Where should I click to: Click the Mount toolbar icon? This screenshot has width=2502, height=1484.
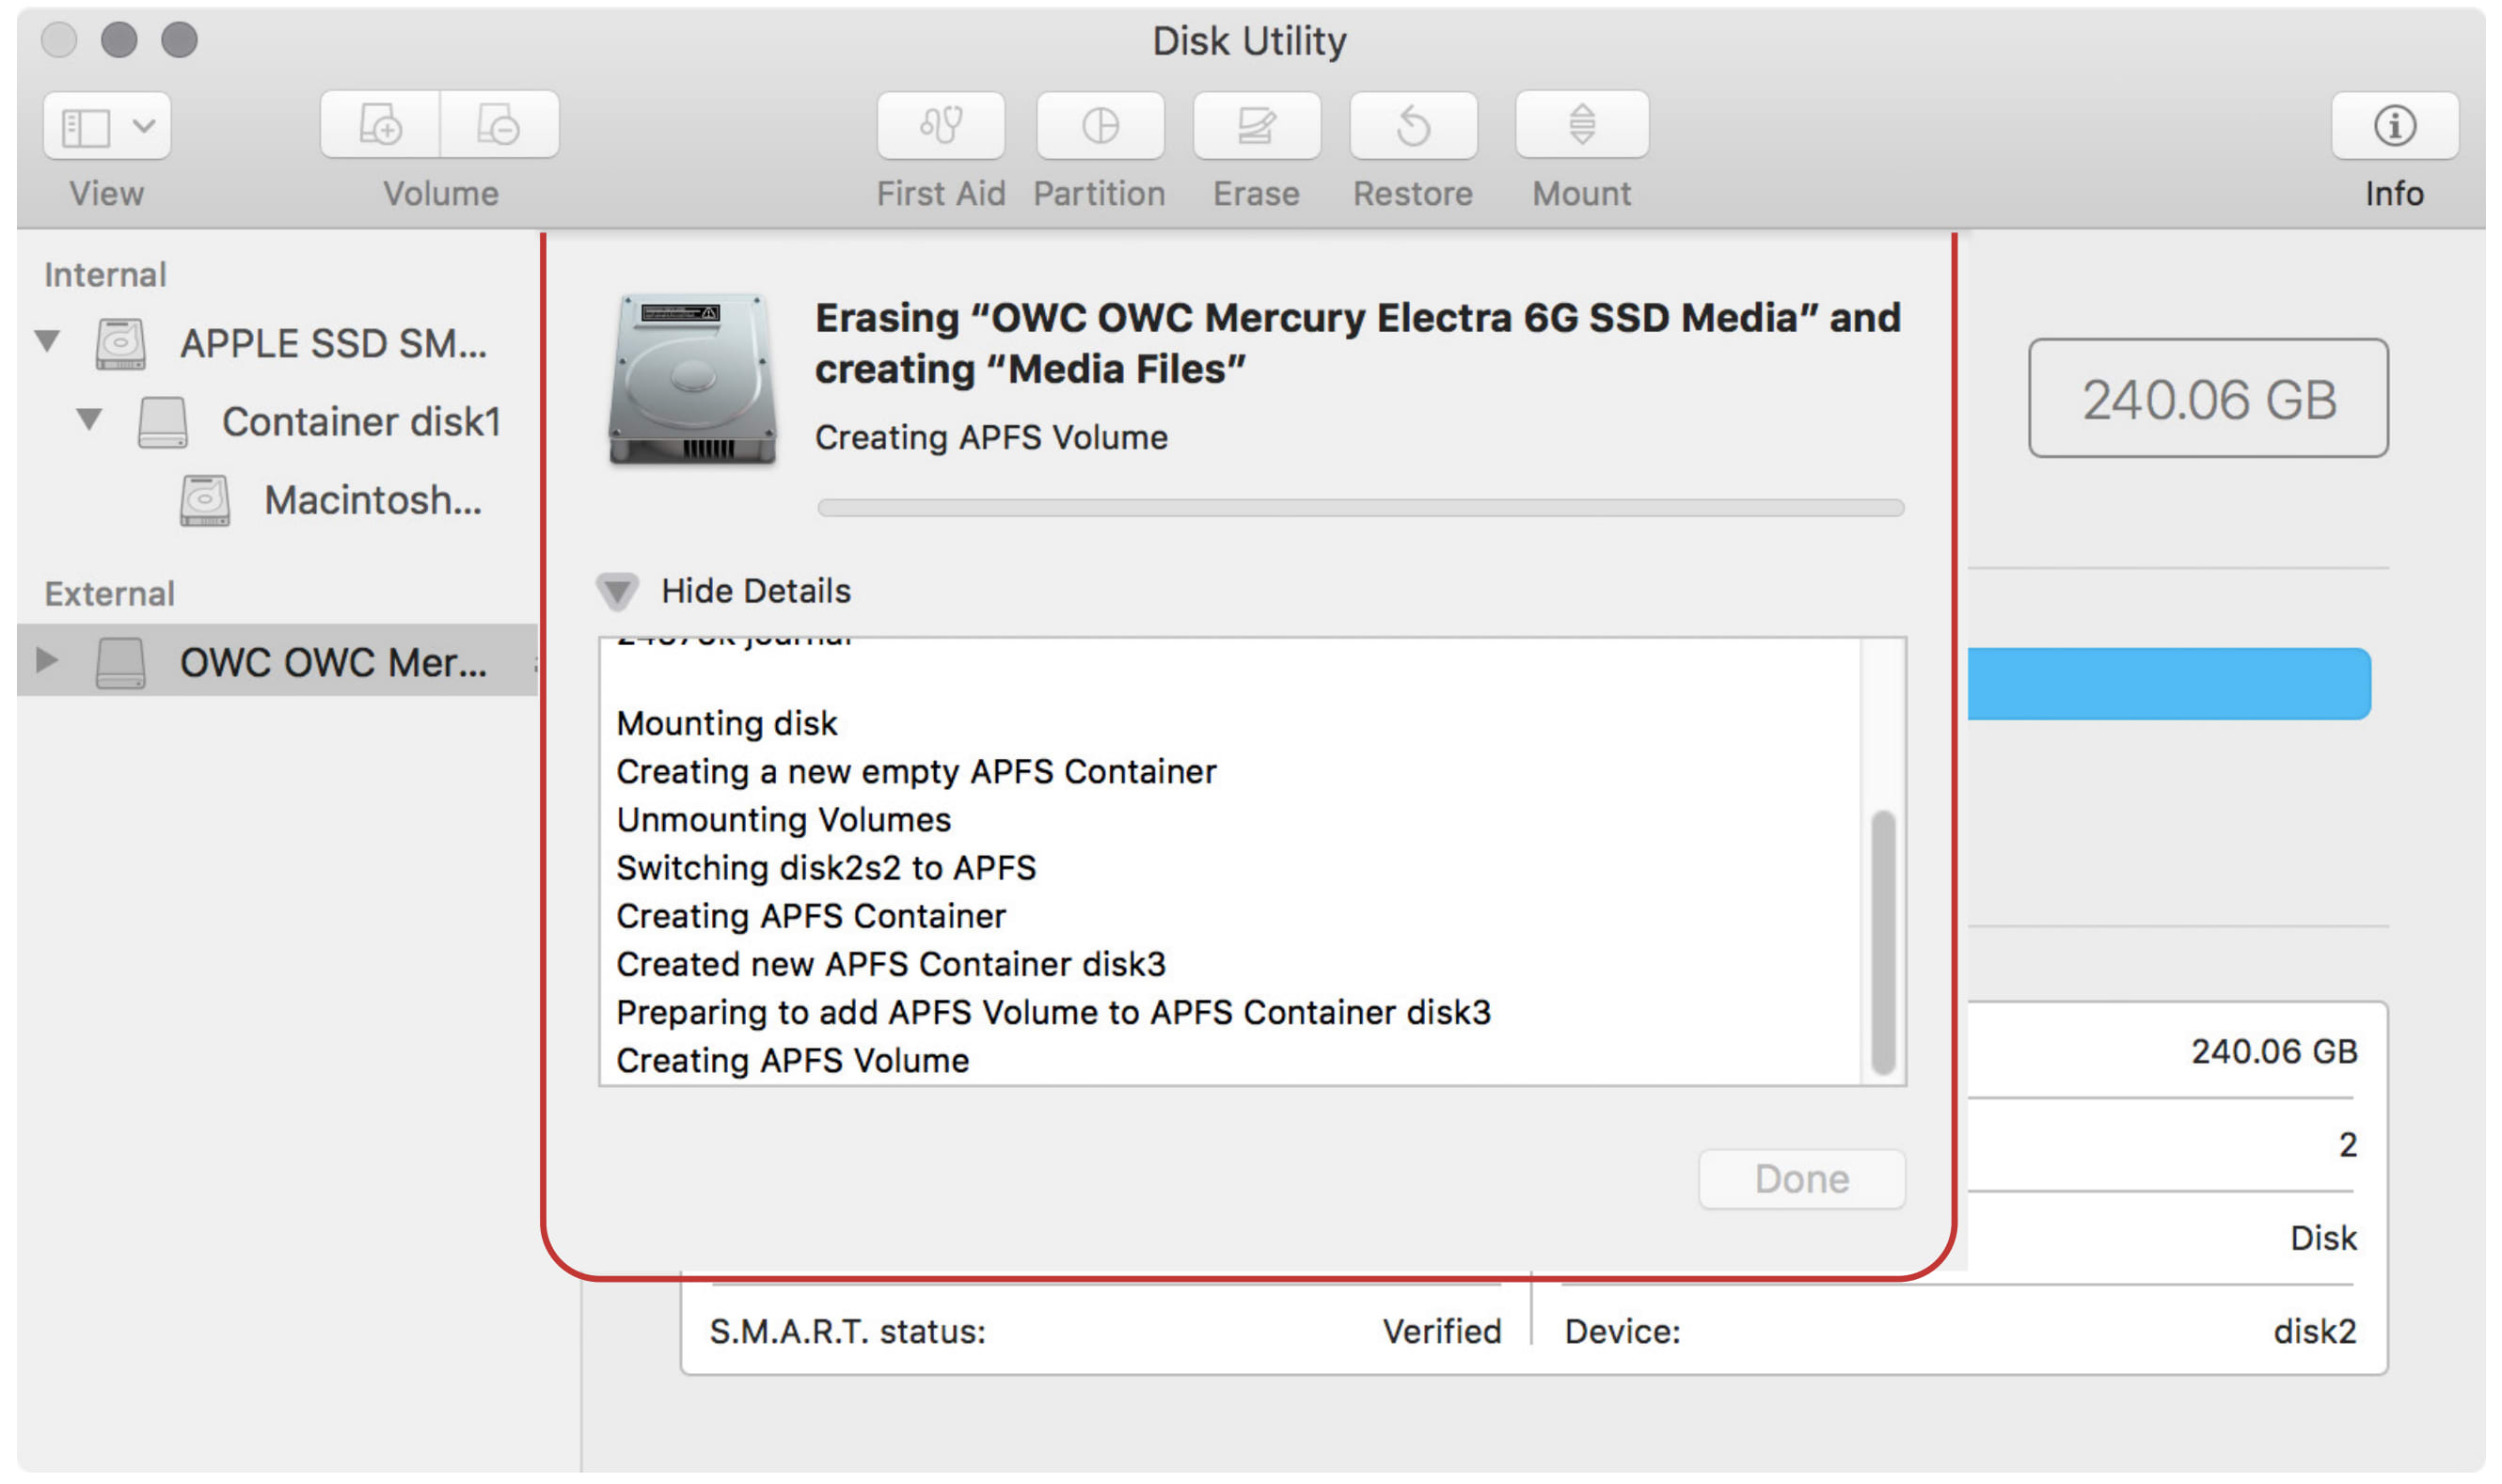[x=1581, y=126]
